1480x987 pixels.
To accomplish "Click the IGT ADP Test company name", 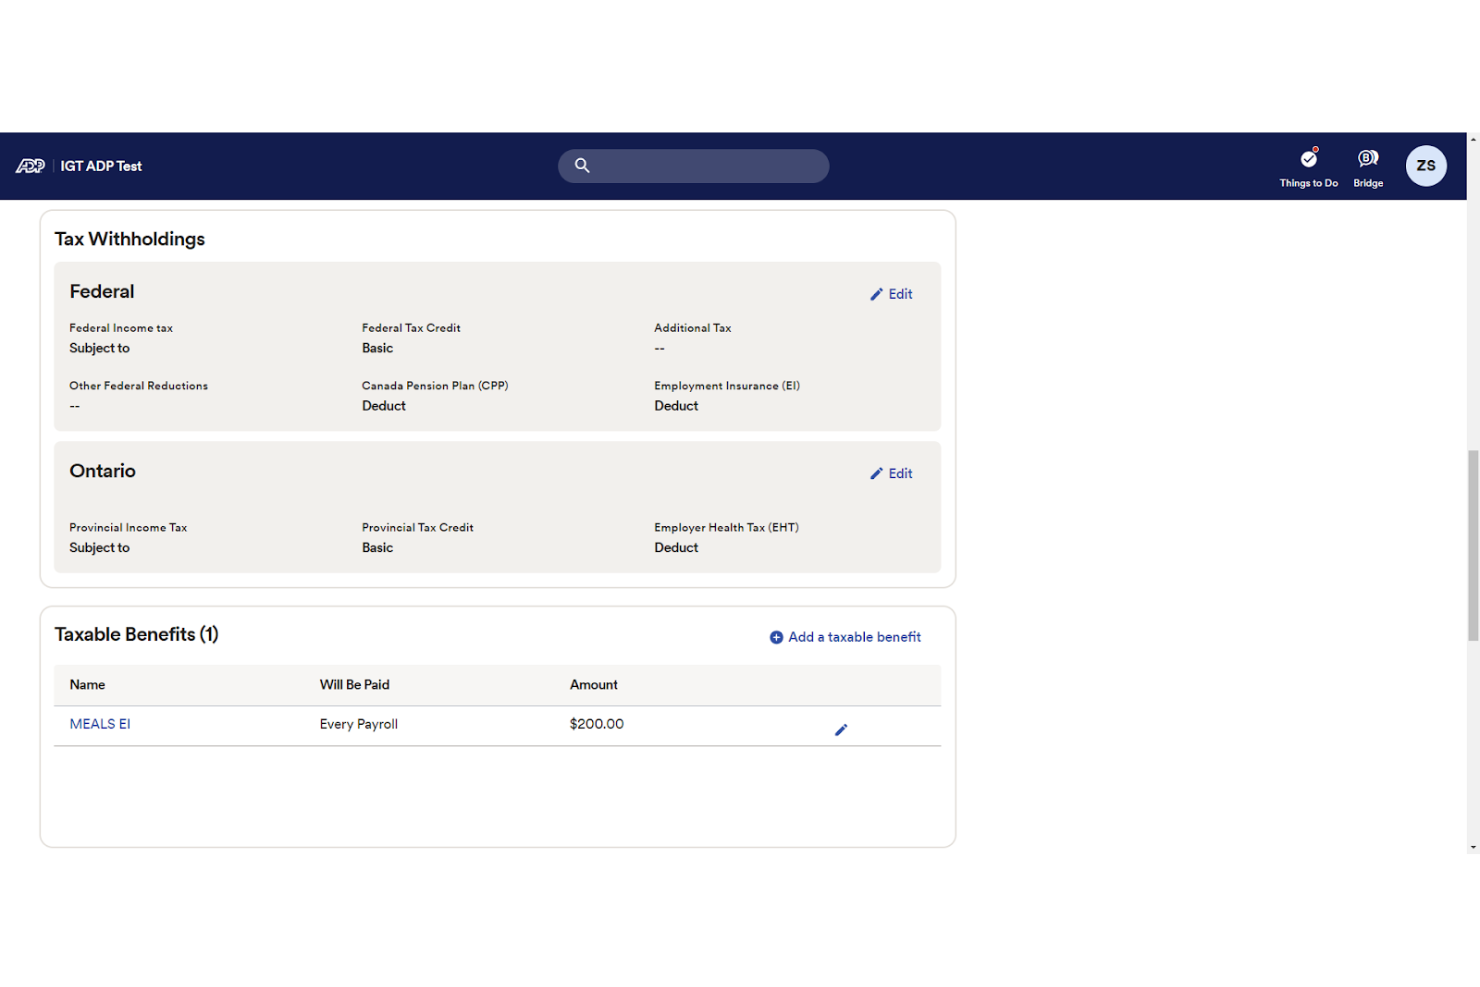I will click(x=100, y=166).
